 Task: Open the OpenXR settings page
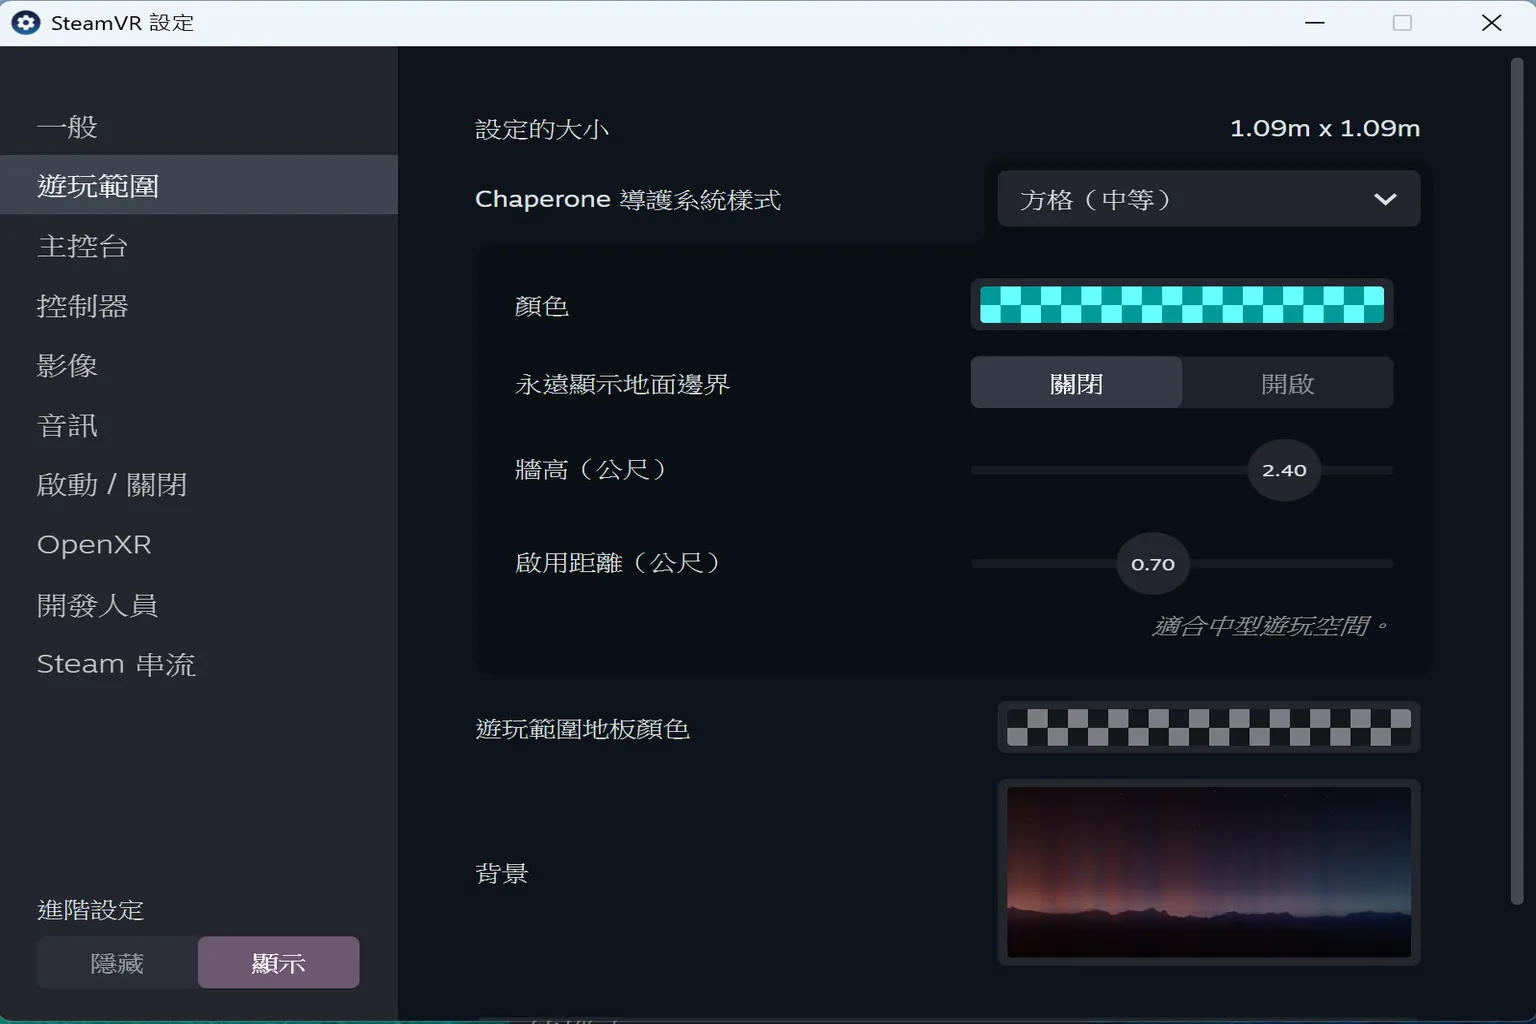93,543
